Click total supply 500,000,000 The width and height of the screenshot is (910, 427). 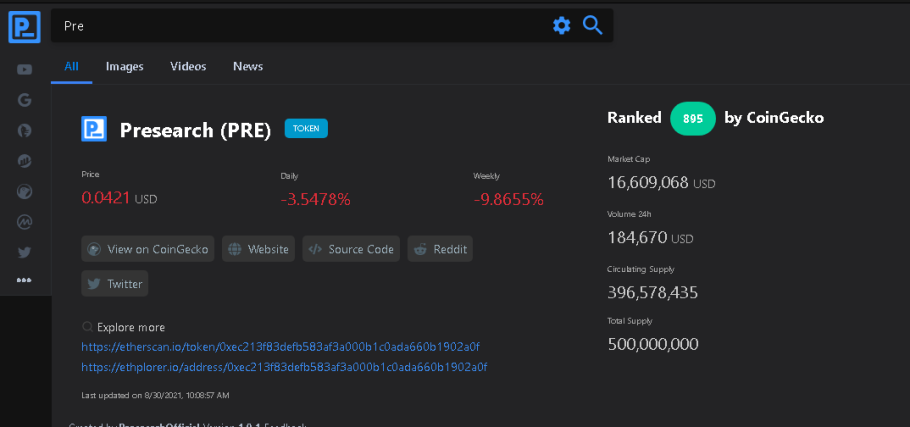pos(653,344)
